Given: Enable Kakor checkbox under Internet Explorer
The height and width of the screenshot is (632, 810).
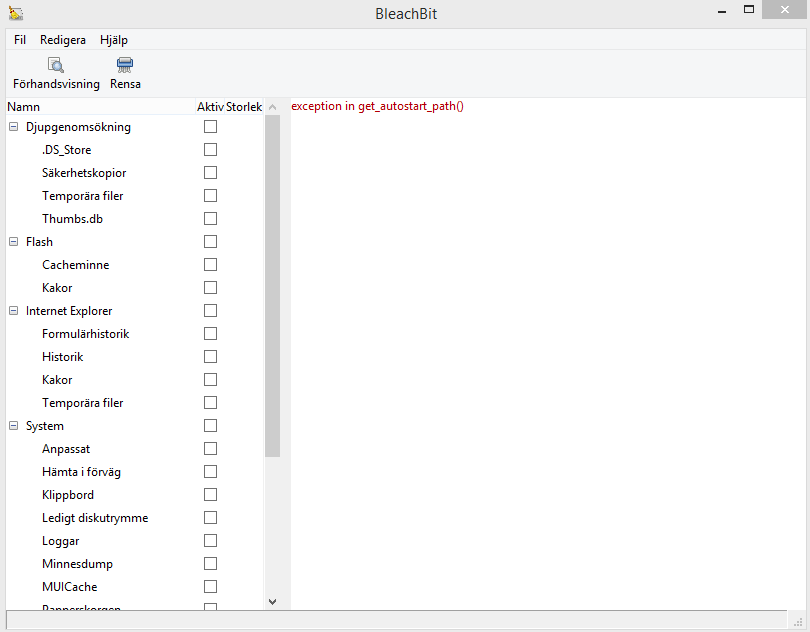Looking at the screenshot, I should click(x=210, y=379).
